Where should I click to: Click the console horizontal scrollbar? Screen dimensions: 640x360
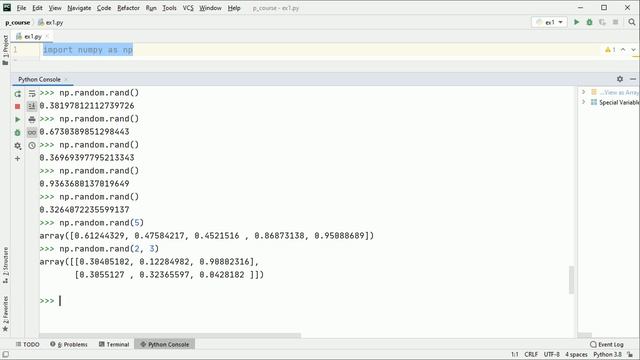(x=170, y=336)
